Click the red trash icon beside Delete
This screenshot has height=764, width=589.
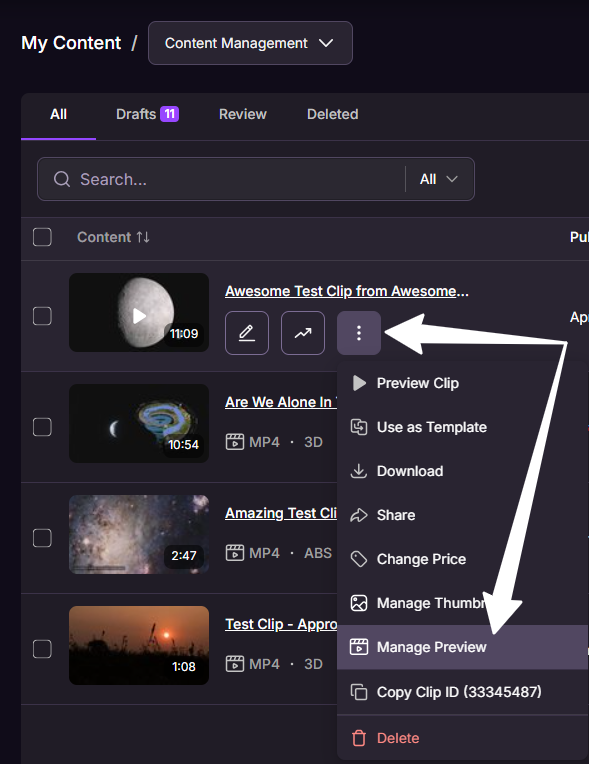tap(359, 738)
